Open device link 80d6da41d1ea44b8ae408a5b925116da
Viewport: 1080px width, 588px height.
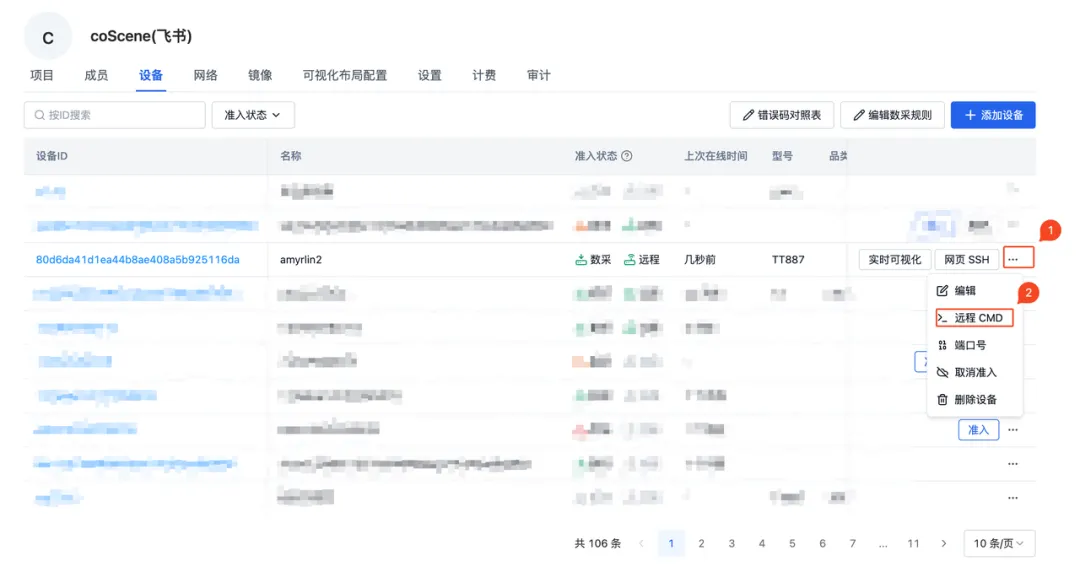(145, 258)
